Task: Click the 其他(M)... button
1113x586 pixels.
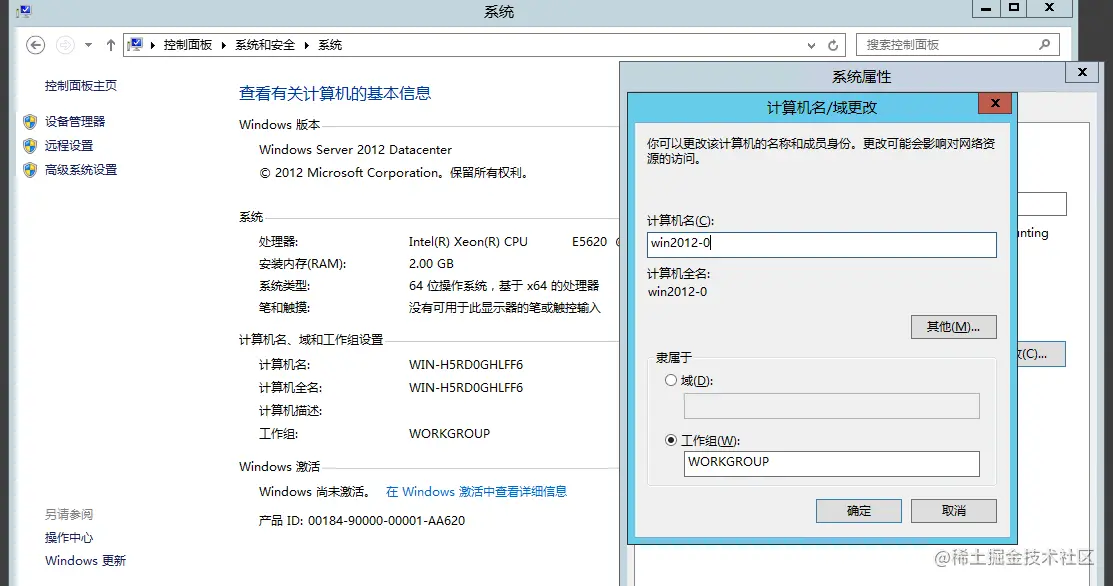Action: tap(953, 327)
